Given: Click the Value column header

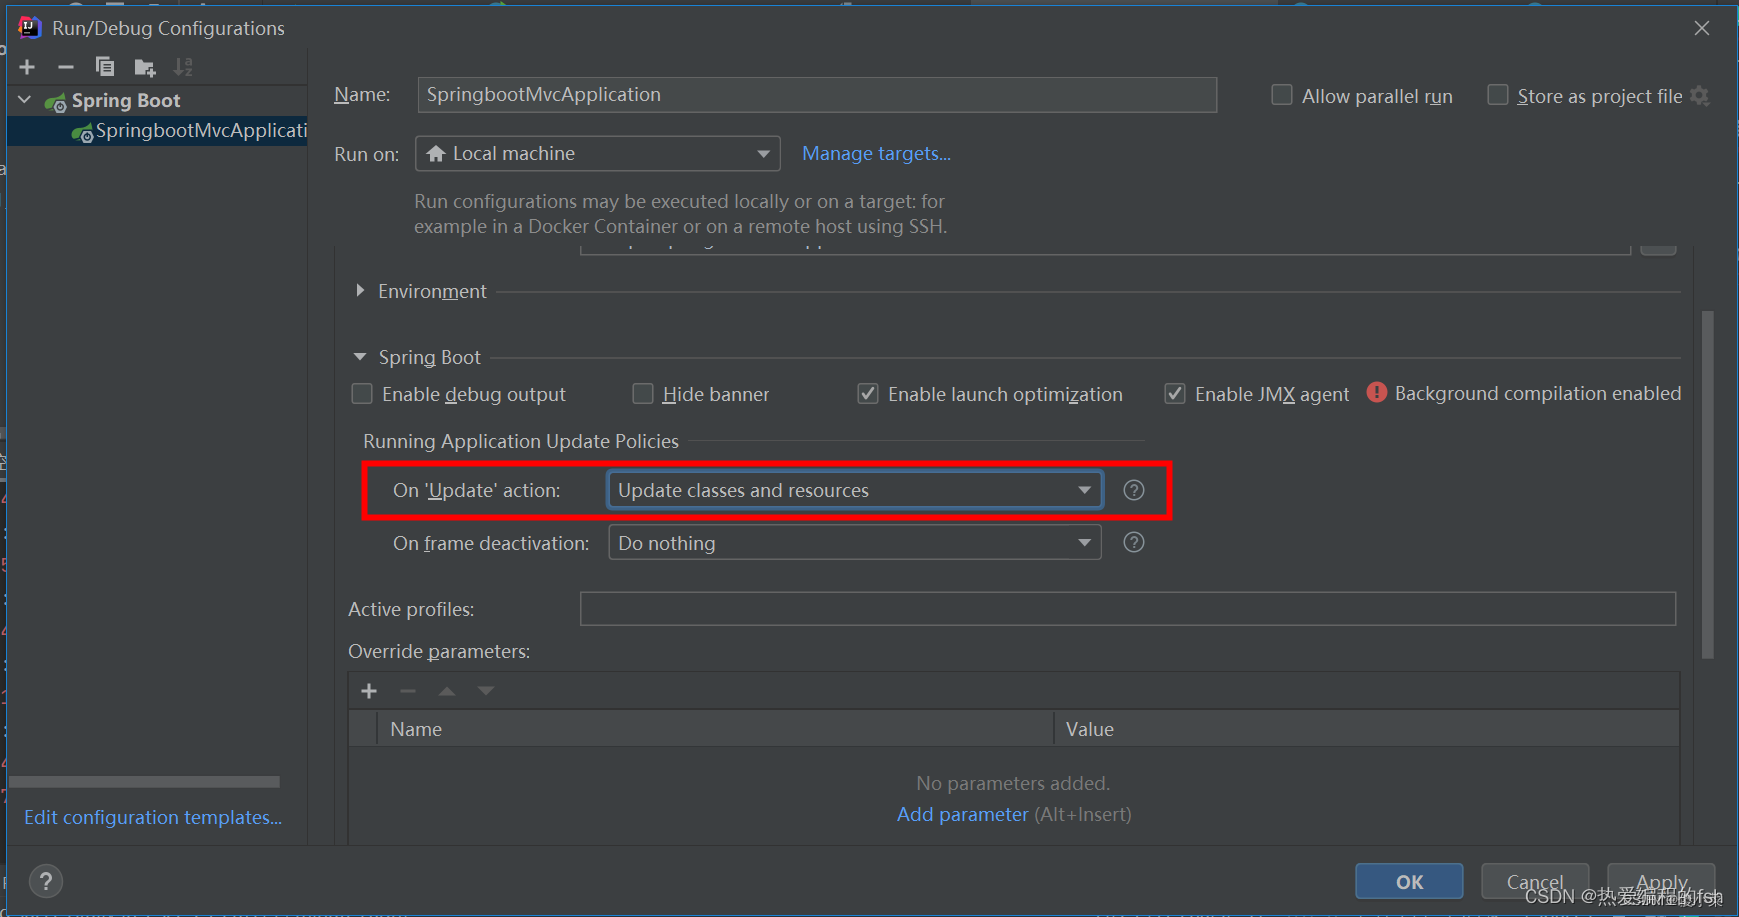Looking at the screenshot, I should (x=1367, y=729).
